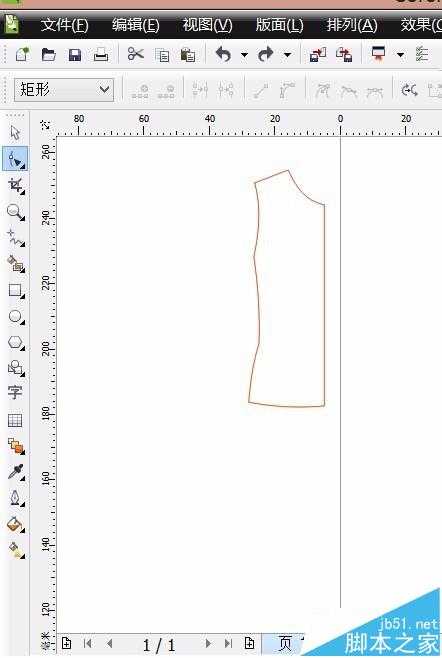Image resolution: width=442 pixels, height=658 pixels.
Task: Open the 排列(A) menu
Action: [352, 26]
